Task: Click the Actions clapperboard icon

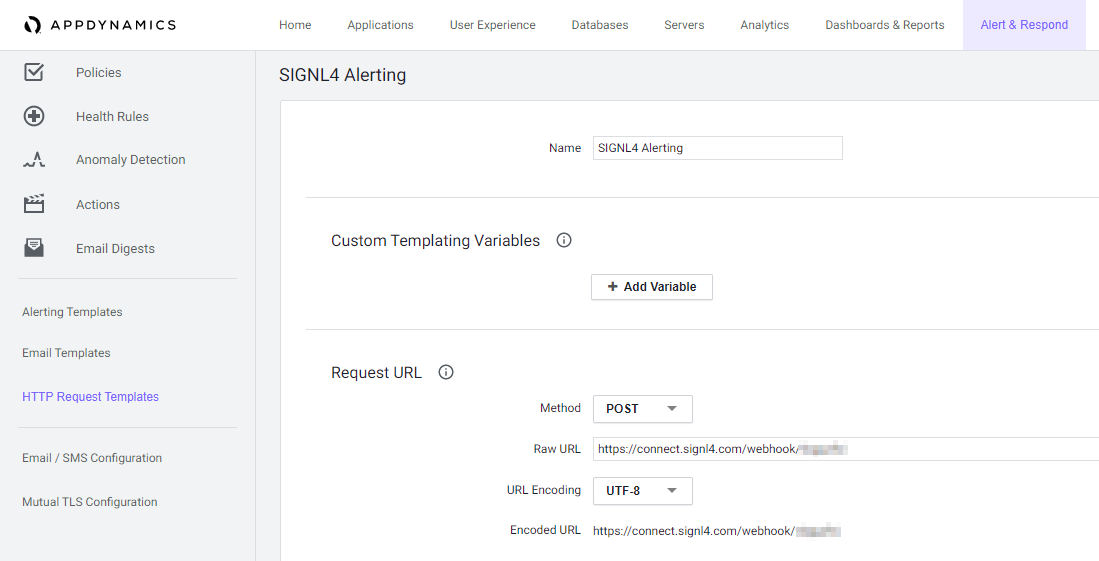Action: (x=34, y=204)
